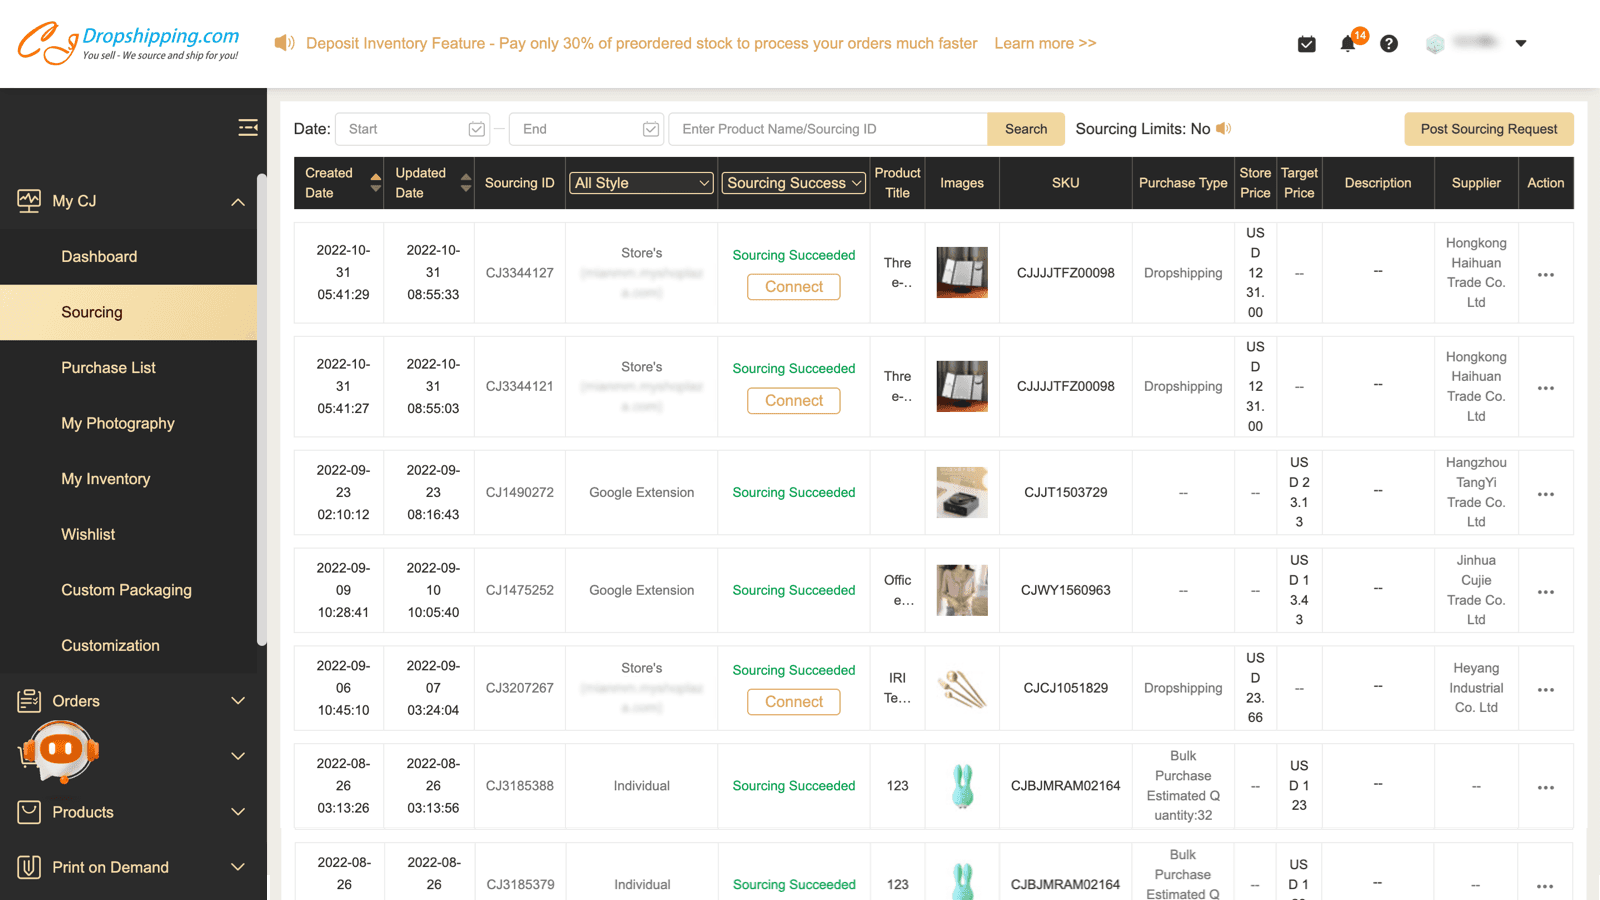Image resolution: width=1600 pixels, height=900 pixels.
Task: Click the Post Sourcing Request button
Action: coord(1488,128)
